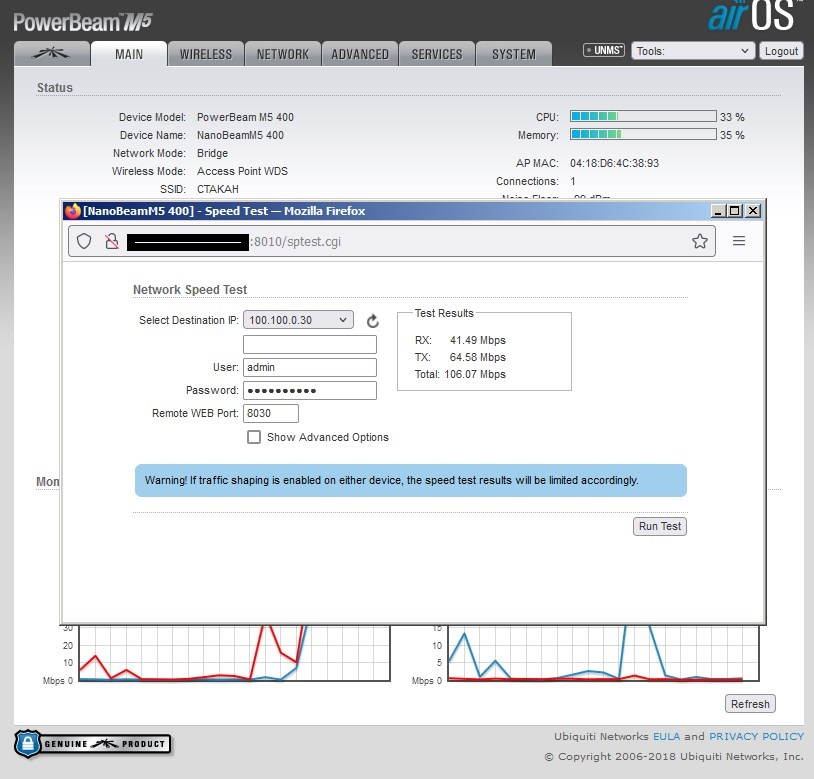
Task: Open the SERVICES tab
Action: [x=437, y=54]
